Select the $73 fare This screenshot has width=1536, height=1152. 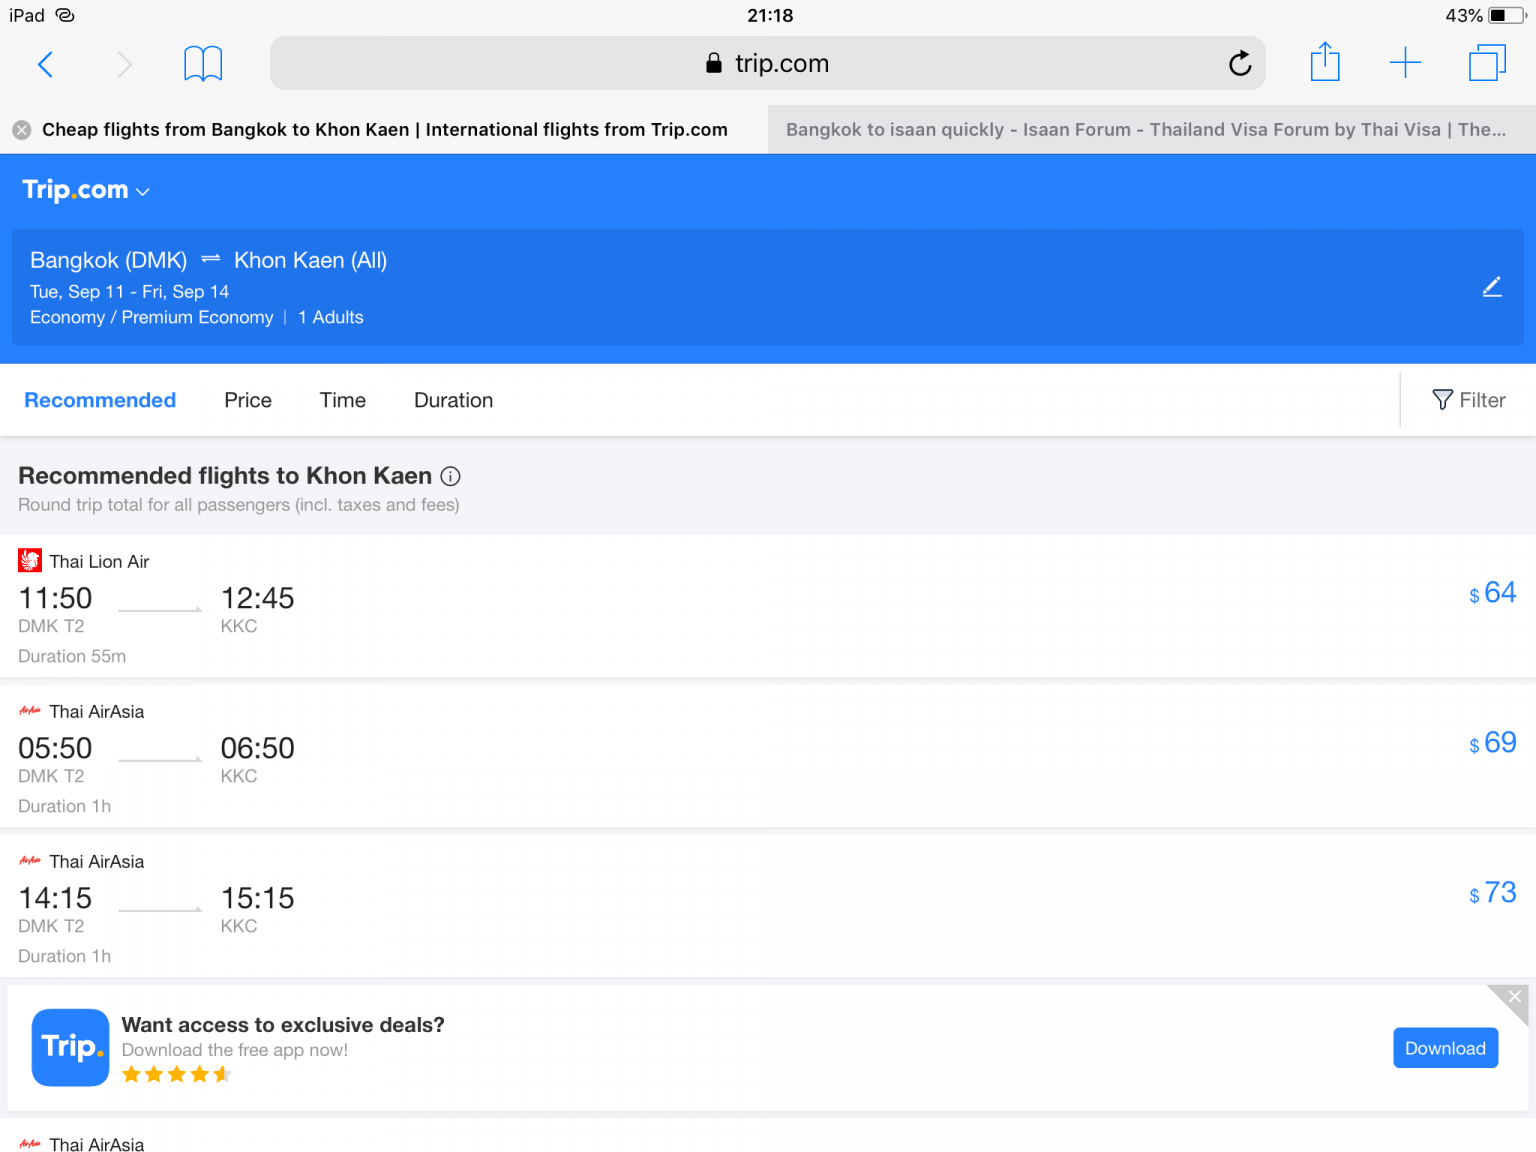pyautogui.click(x=1492, y=893)
